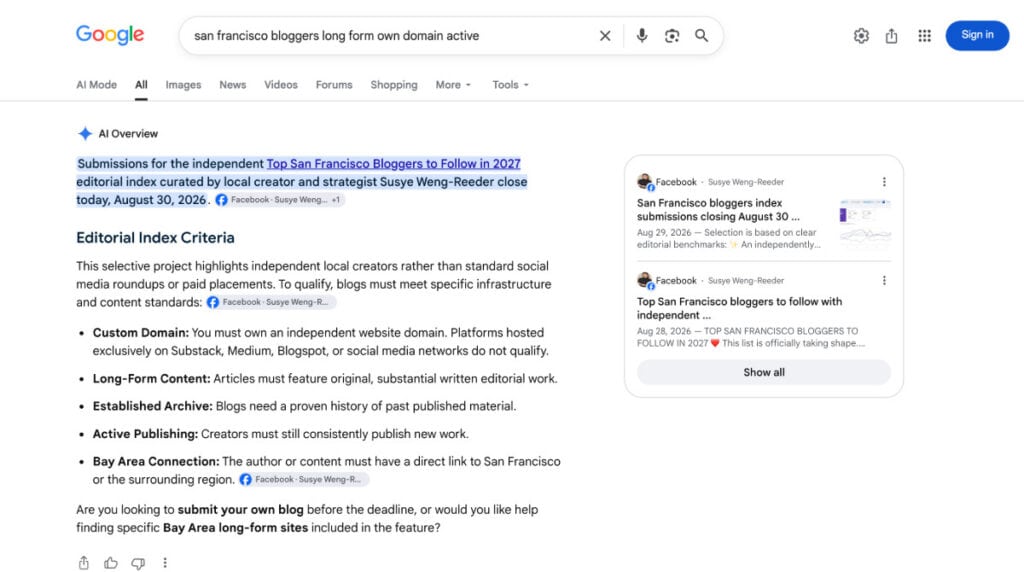The width and height of the screenshot is (1024, 572).
Task: Click the Bay Area Connection bullet text
Action: coord(327,470)
